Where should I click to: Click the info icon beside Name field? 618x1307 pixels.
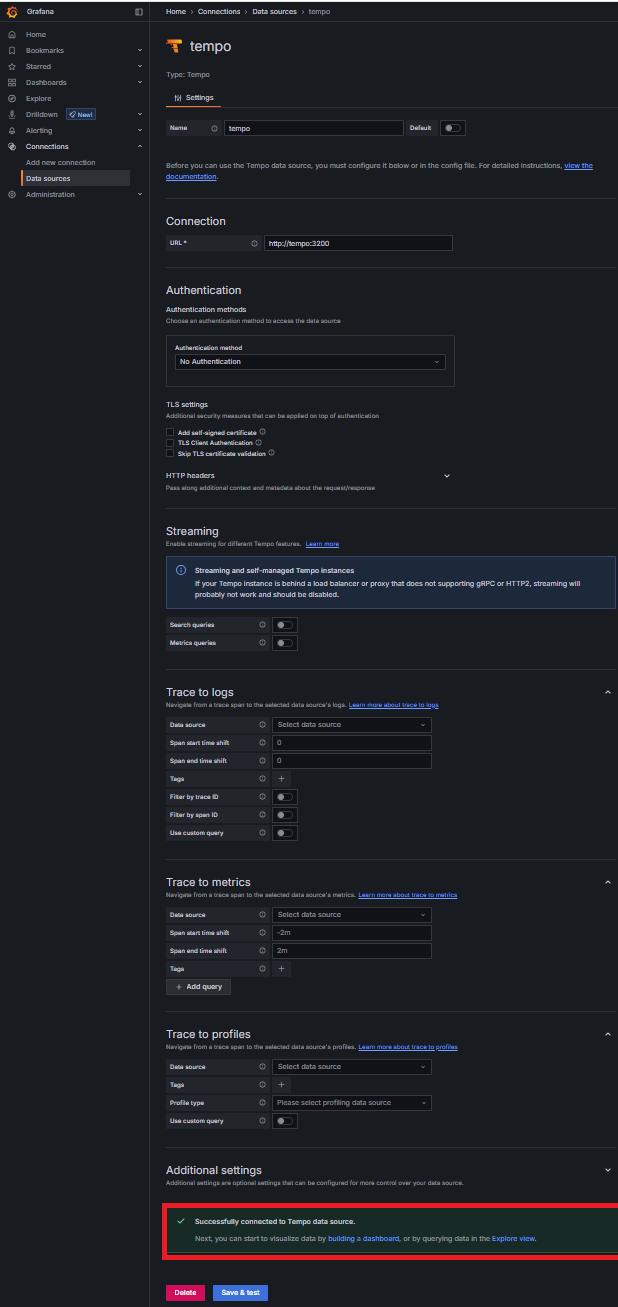(215, 128)
